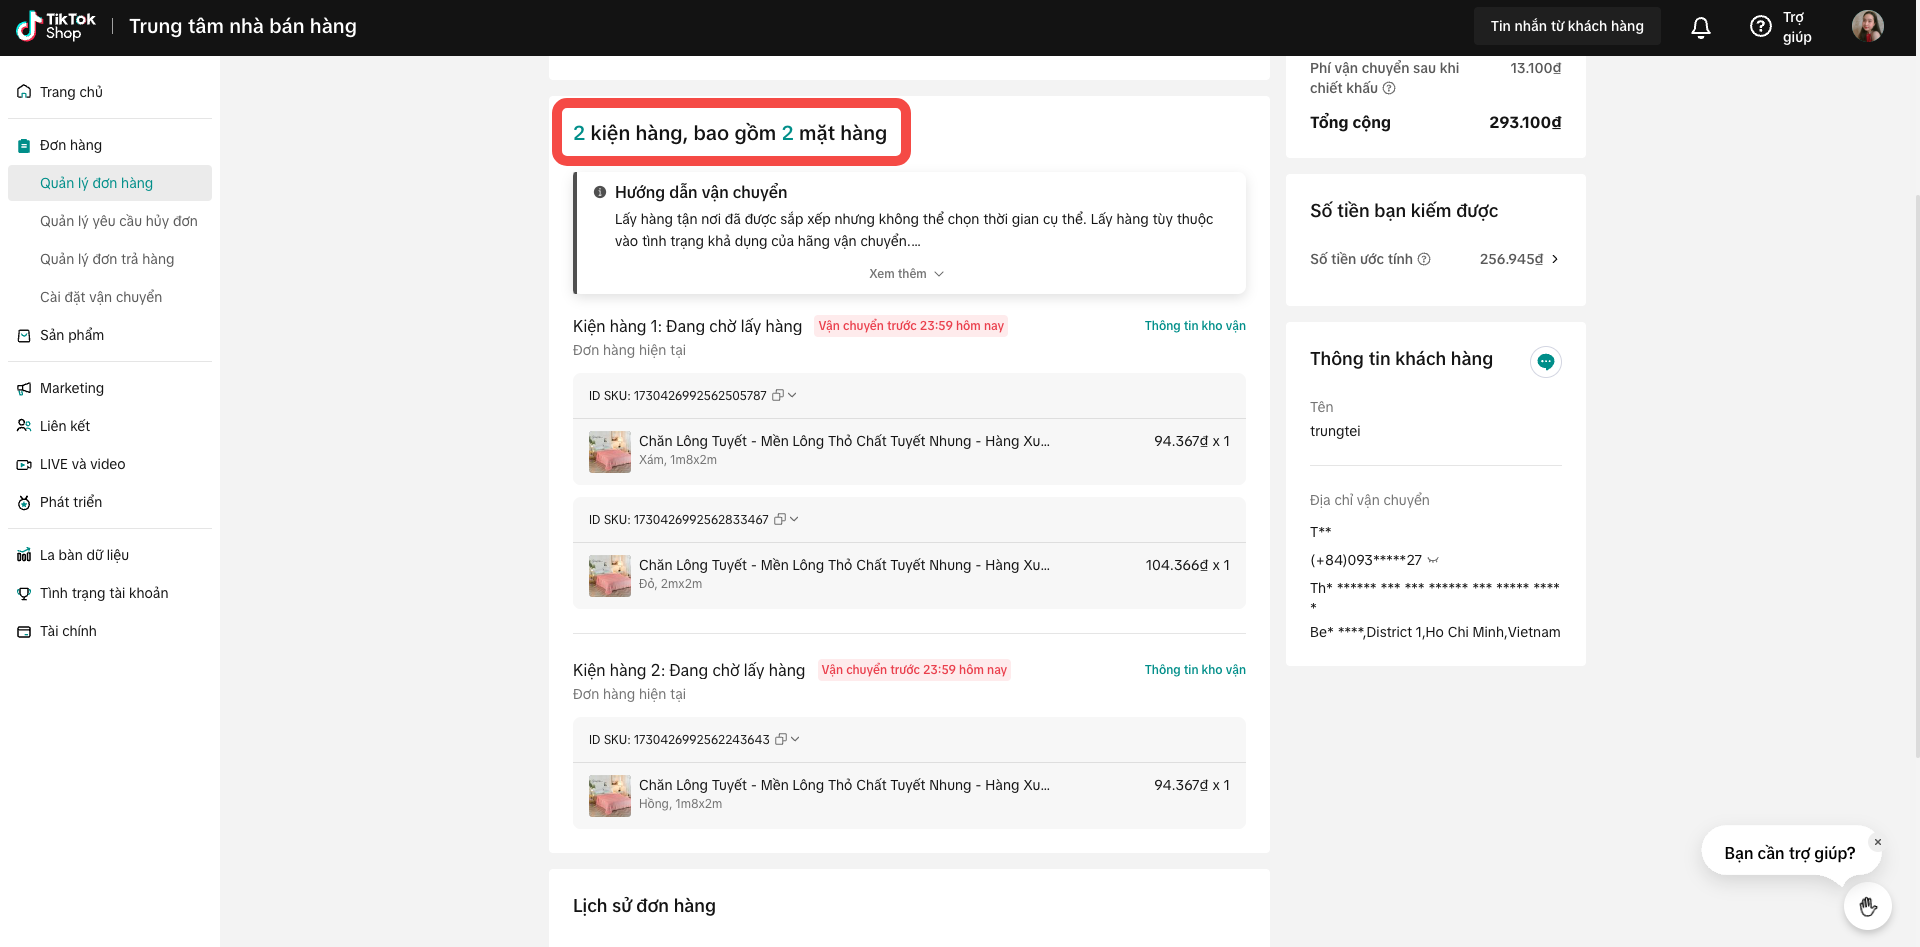Go to Sản phẩm in sidebar

(72, 335)
